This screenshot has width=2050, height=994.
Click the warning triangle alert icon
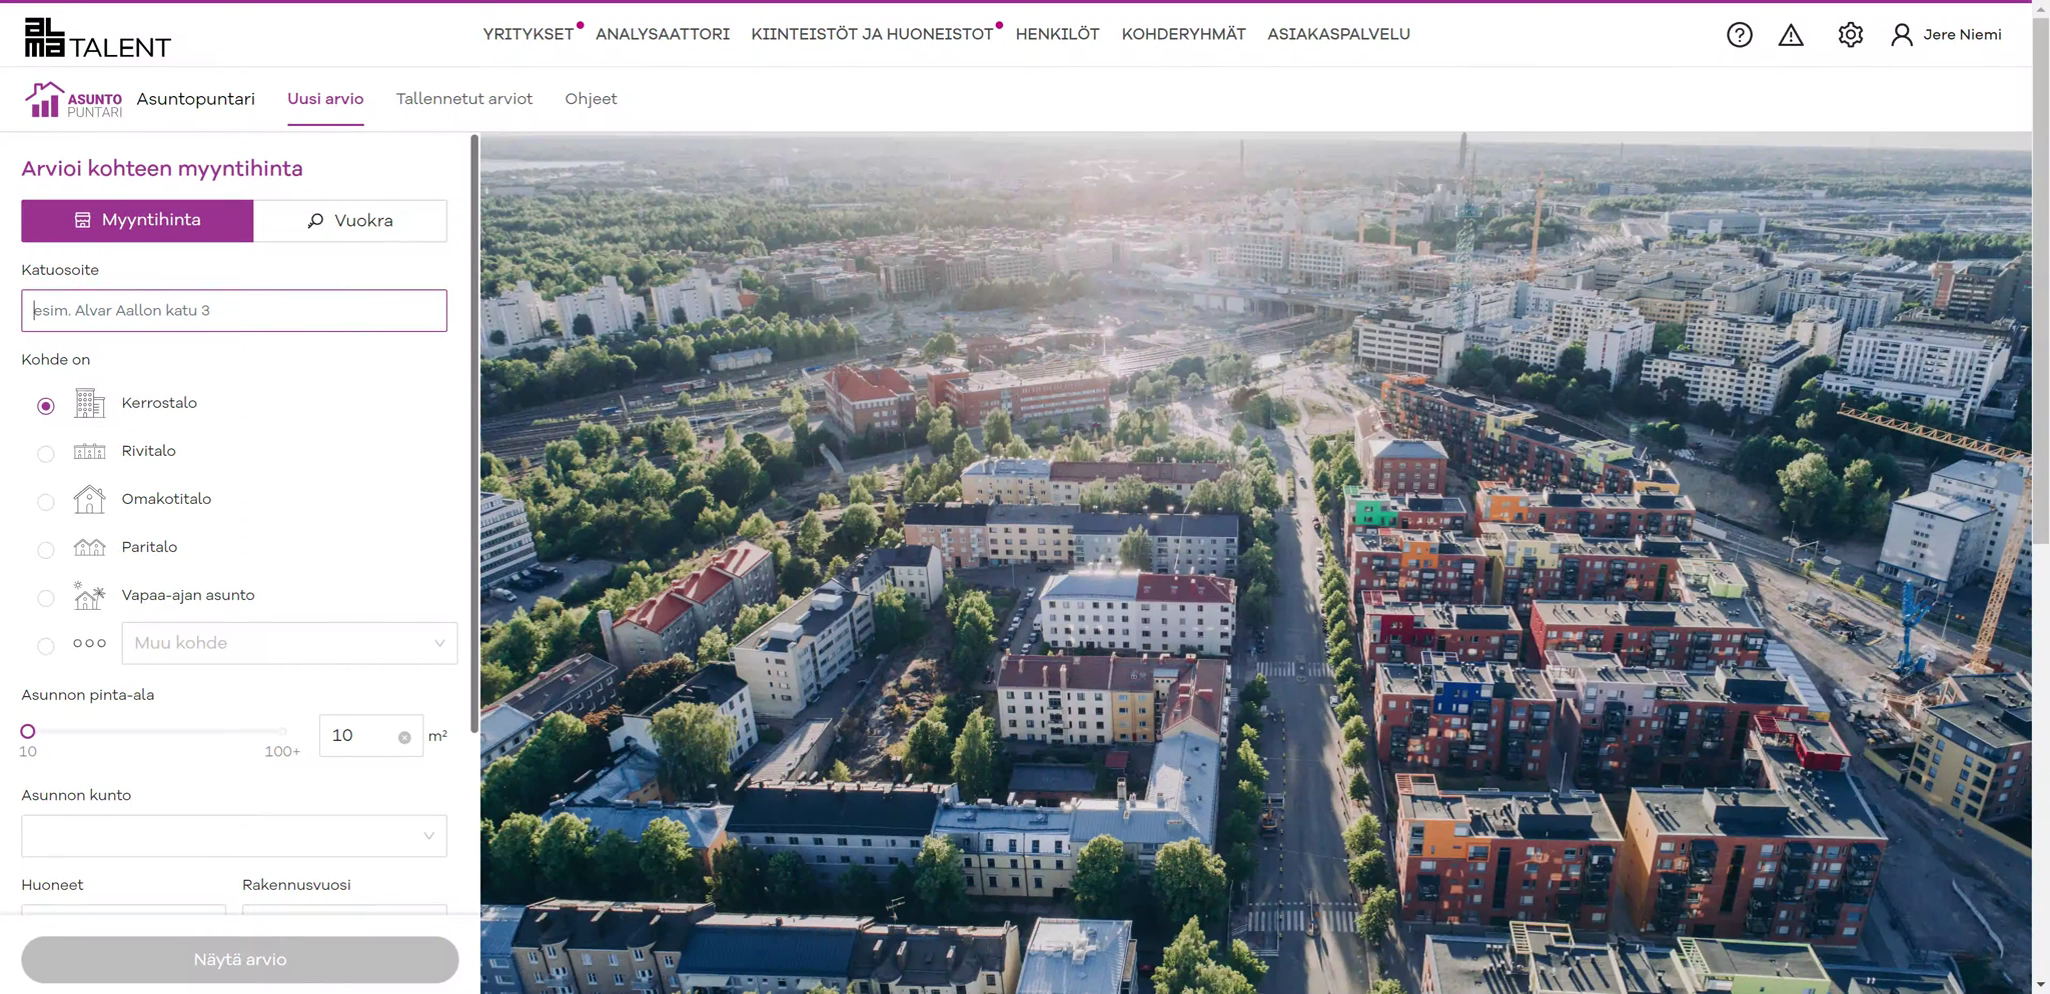tap(1790, 35)
